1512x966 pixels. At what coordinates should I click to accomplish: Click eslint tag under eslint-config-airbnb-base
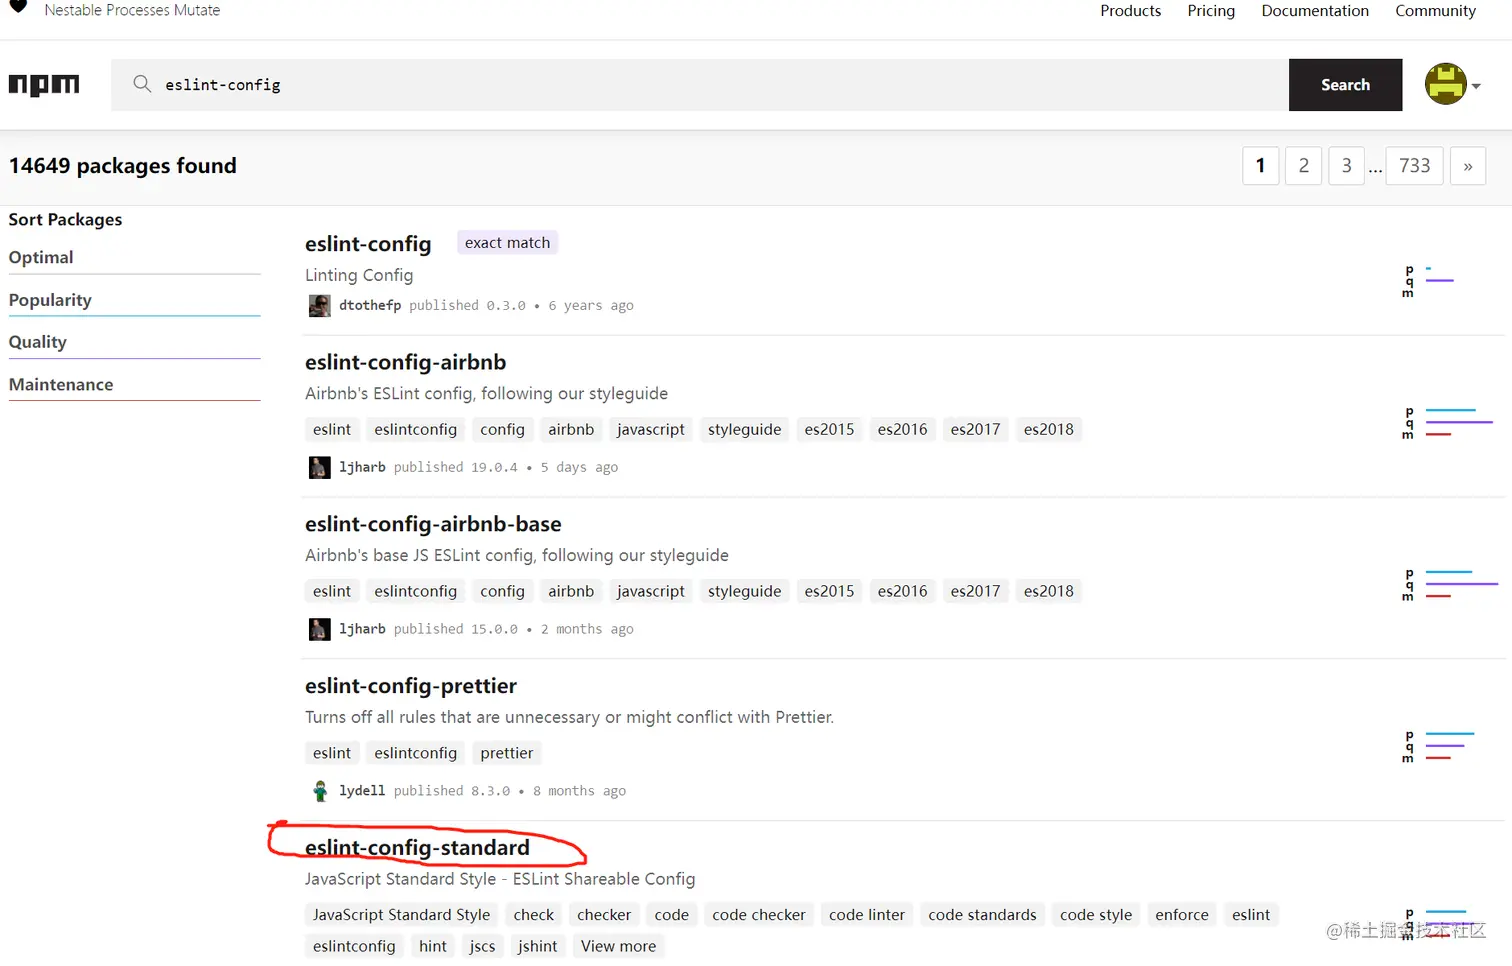(x=332, y=592)
